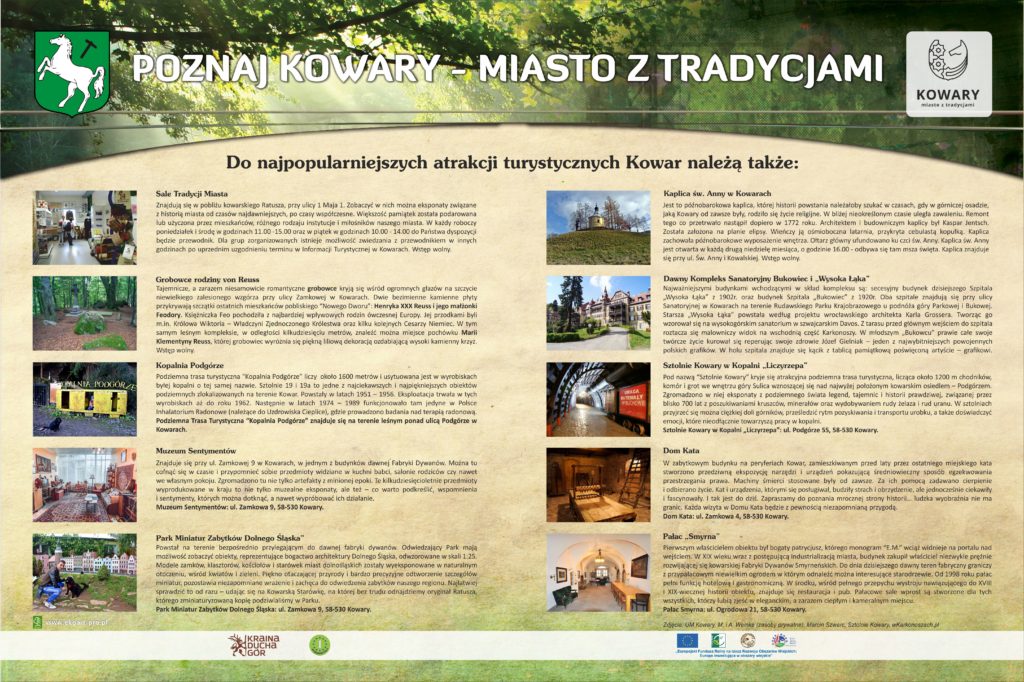Screen dimensions: 1024x682
Task: Open the Dom Kata interior photo
Action: 598,485
